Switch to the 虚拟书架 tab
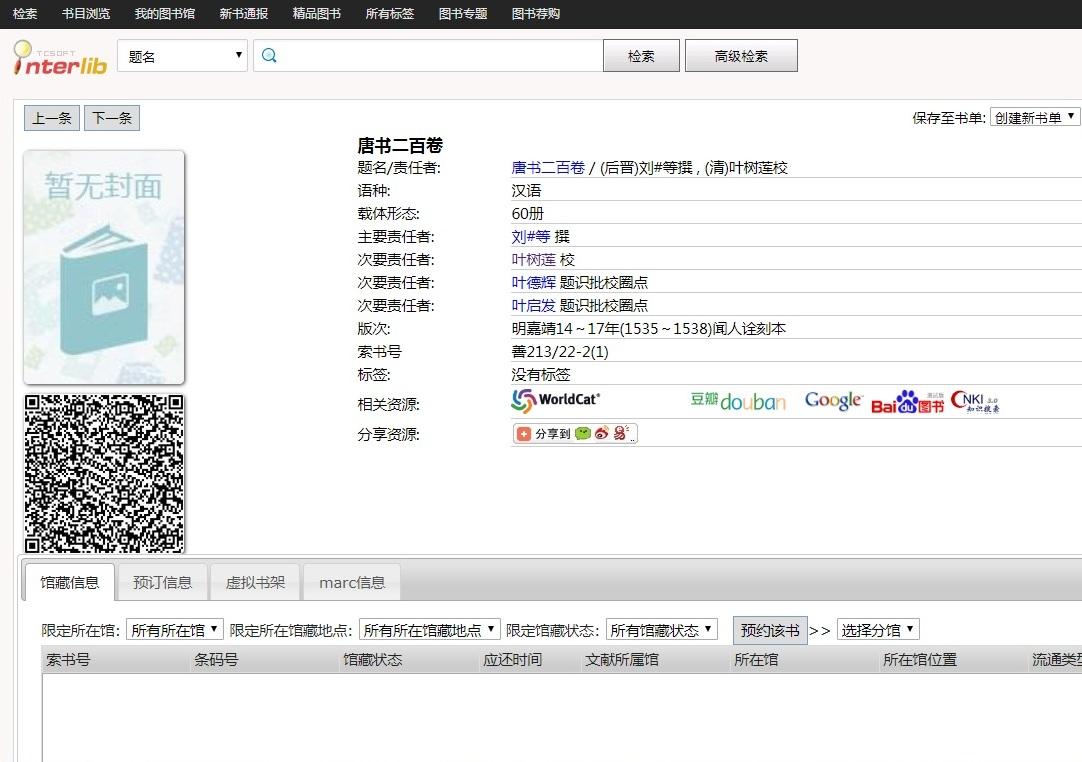Viewport: 1082px width, 762px height. [255, 582]
